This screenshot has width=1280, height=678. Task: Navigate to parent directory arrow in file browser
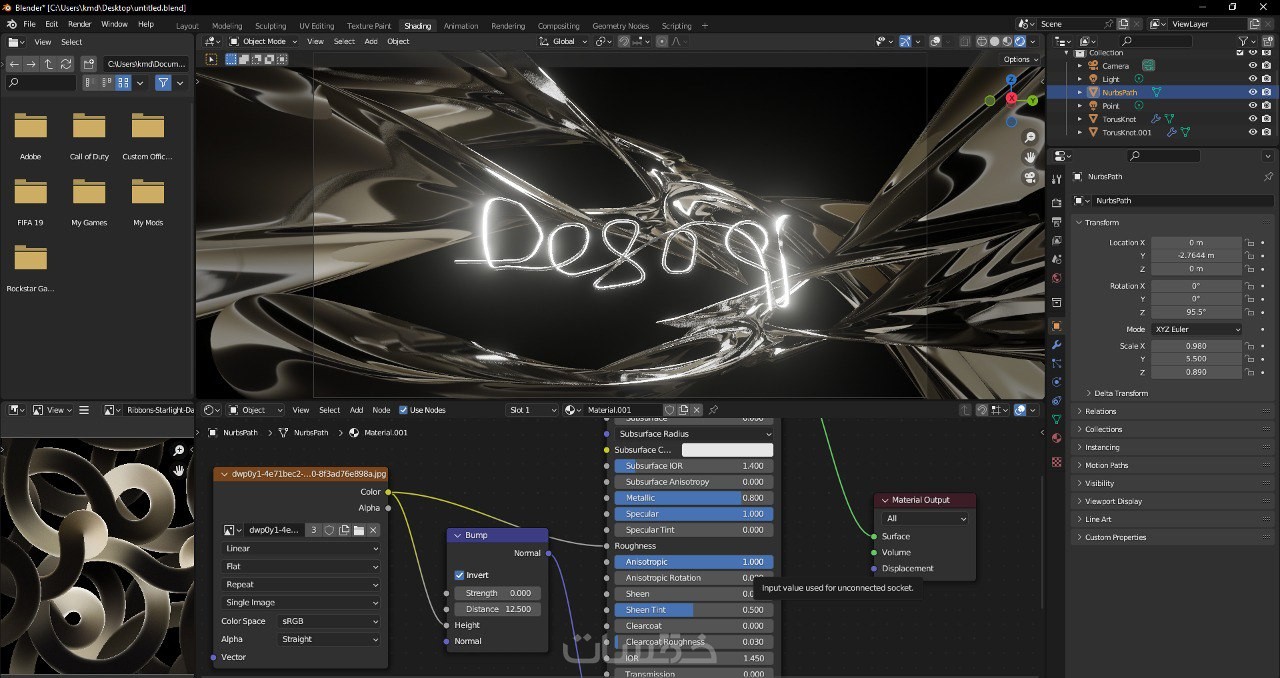48,64
